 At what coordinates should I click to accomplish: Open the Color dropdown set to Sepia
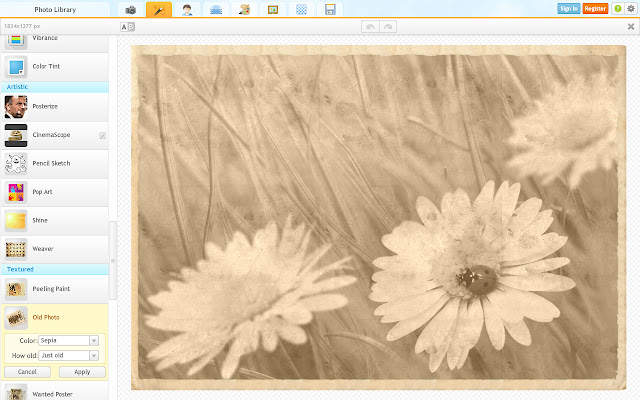[68, 340]
